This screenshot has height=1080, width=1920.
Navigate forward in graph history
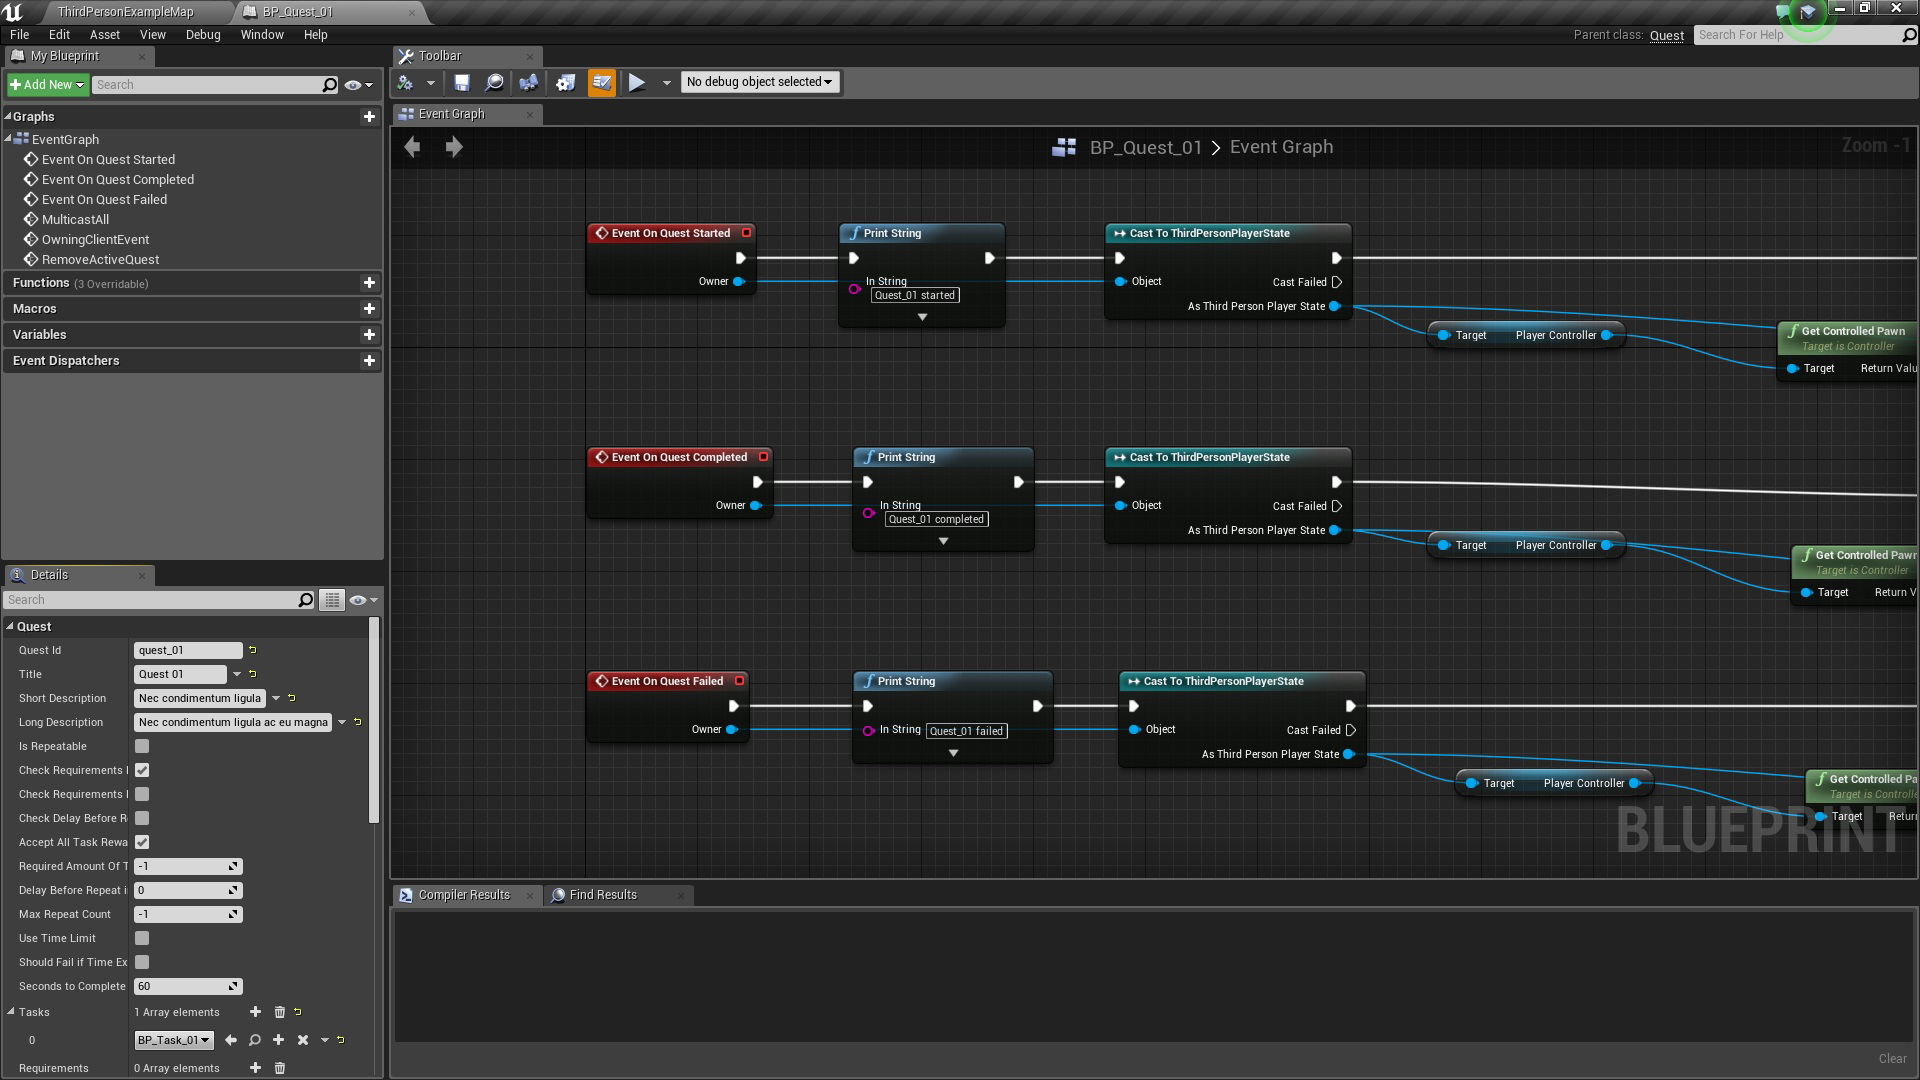click(x=454, y=147)
